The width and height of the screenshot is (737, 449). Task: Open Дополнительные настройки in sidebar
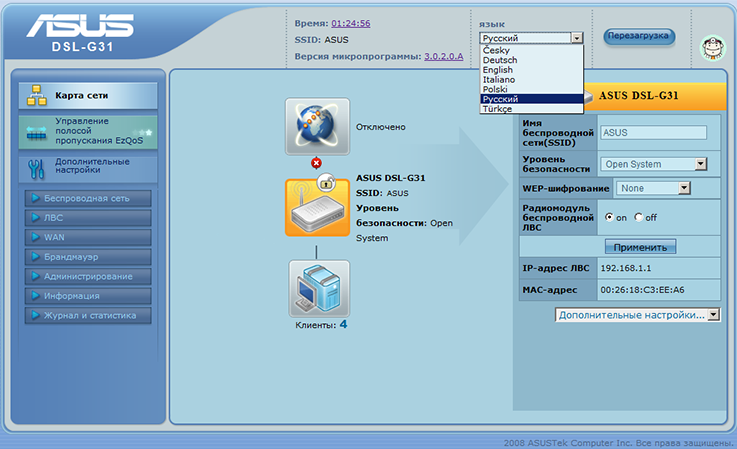tap(88, 168)
